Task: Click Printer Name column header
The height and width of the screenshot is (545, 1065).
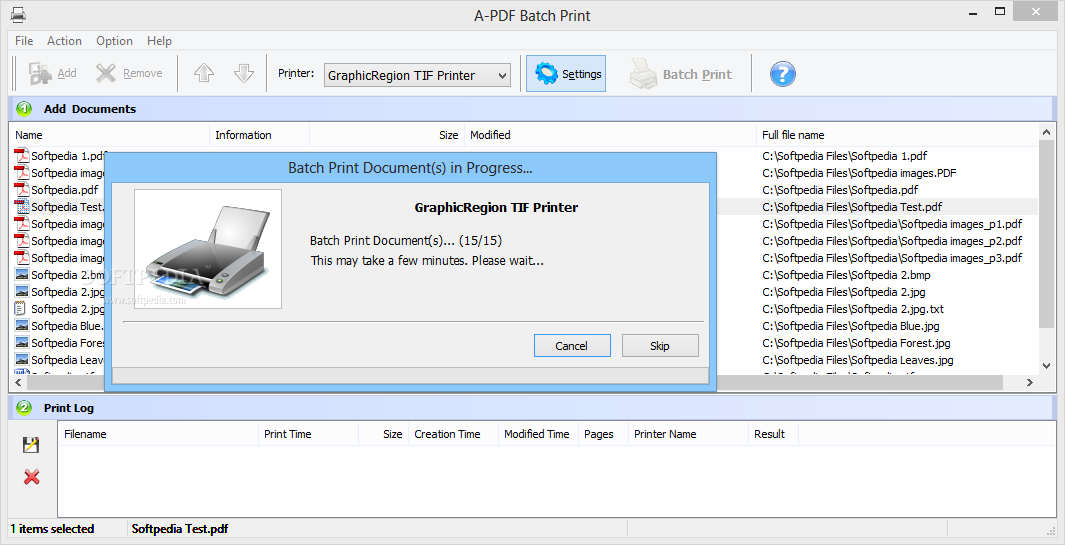Action: [688, 434]
